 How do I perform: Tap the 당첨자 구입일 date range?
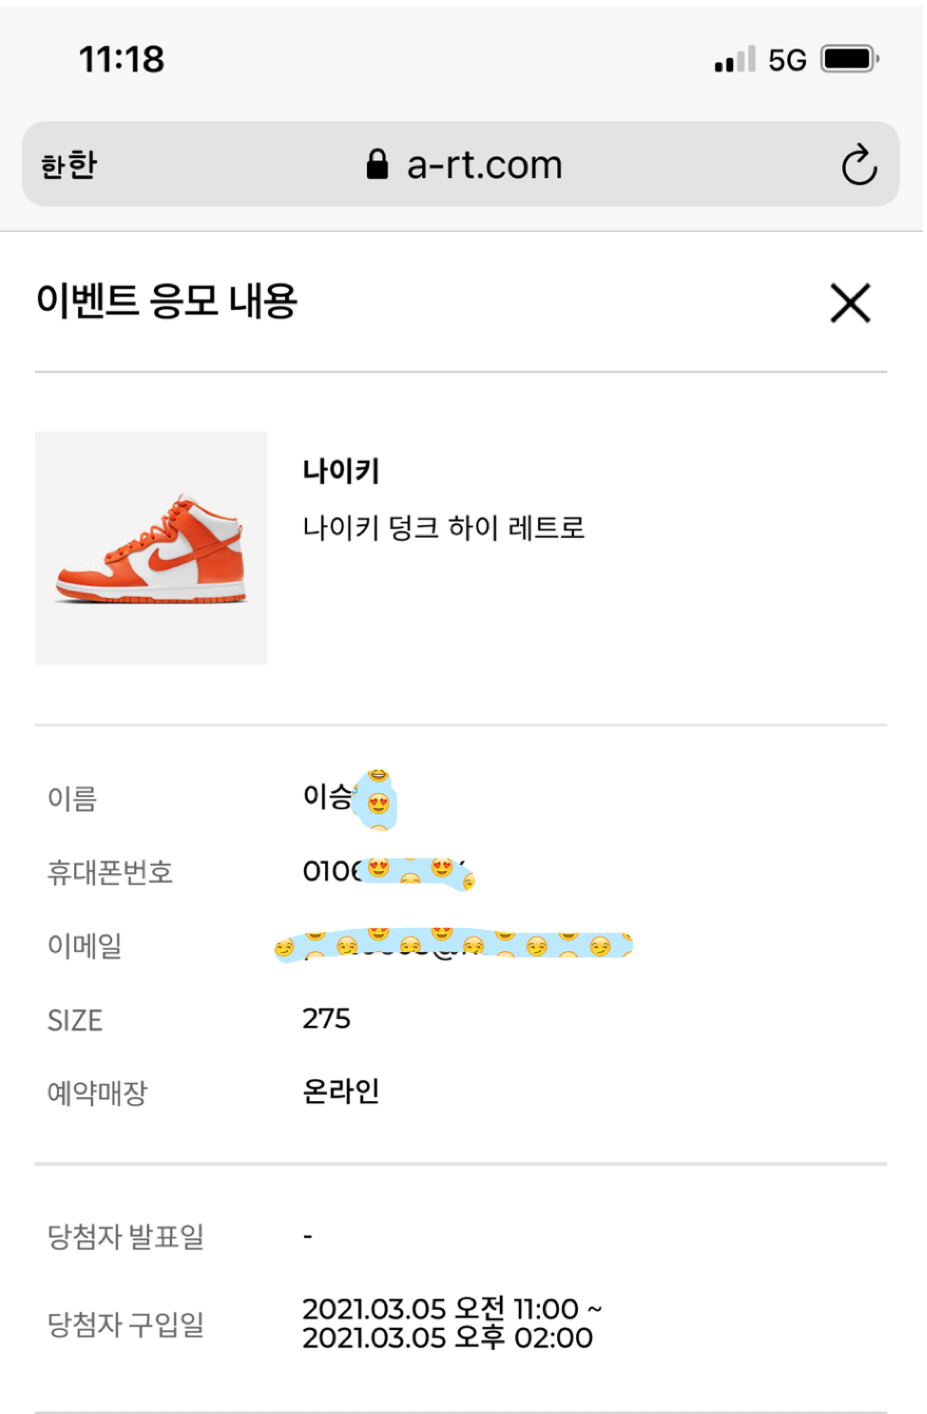point(452,1323)
